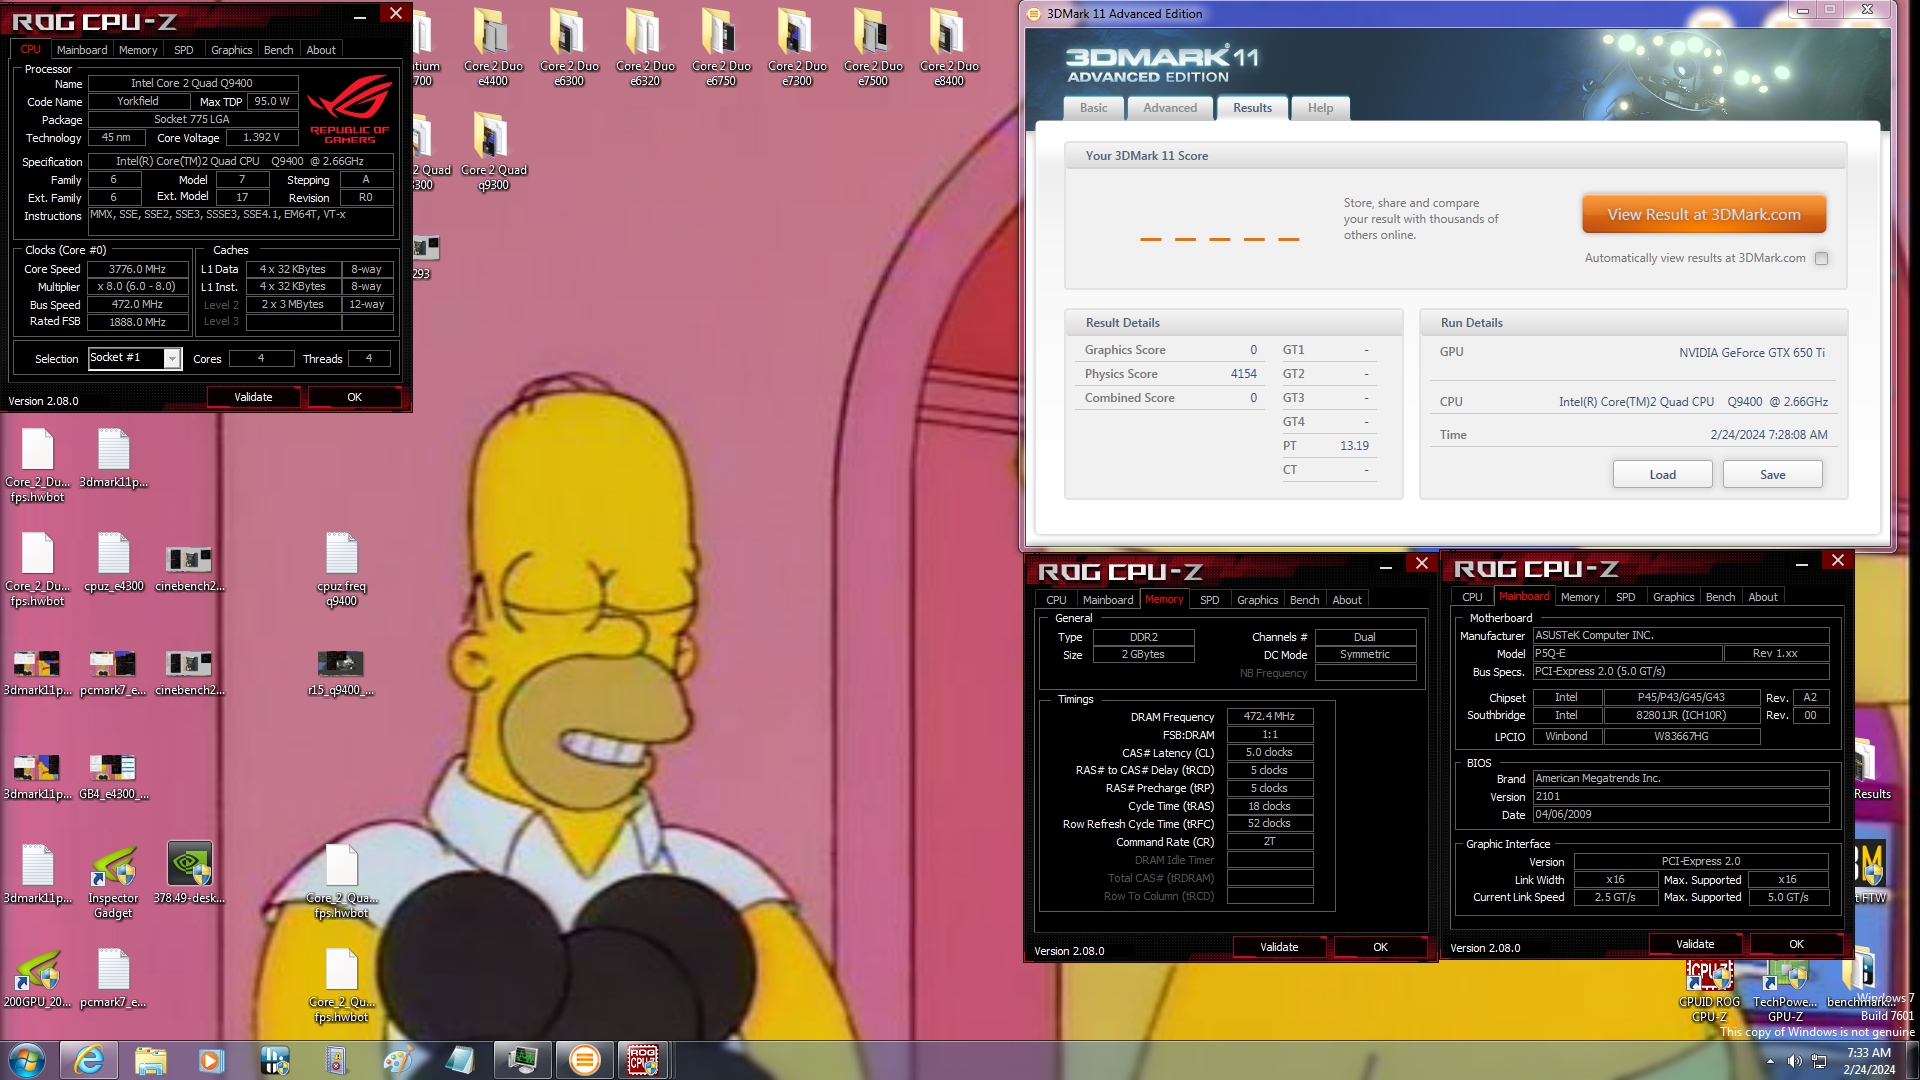This screenshot has width=1920, height=1080.
Task: Select the 378.49-desk NVIDIA driver installer
Action: click(x=189, y=873)
